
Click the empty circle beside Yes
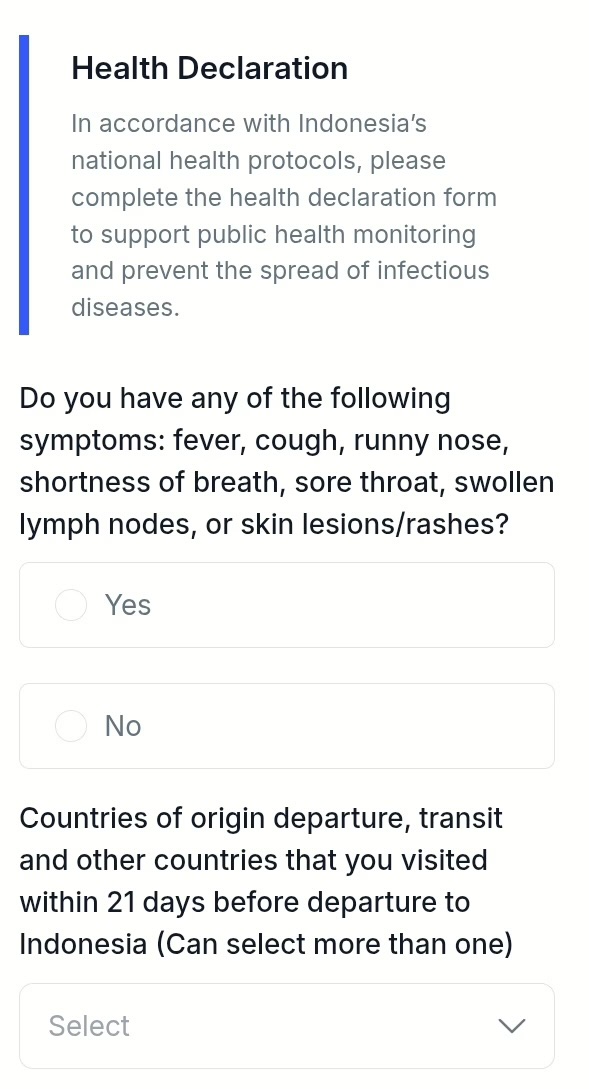pyautogui.click(x=71, y=605)
